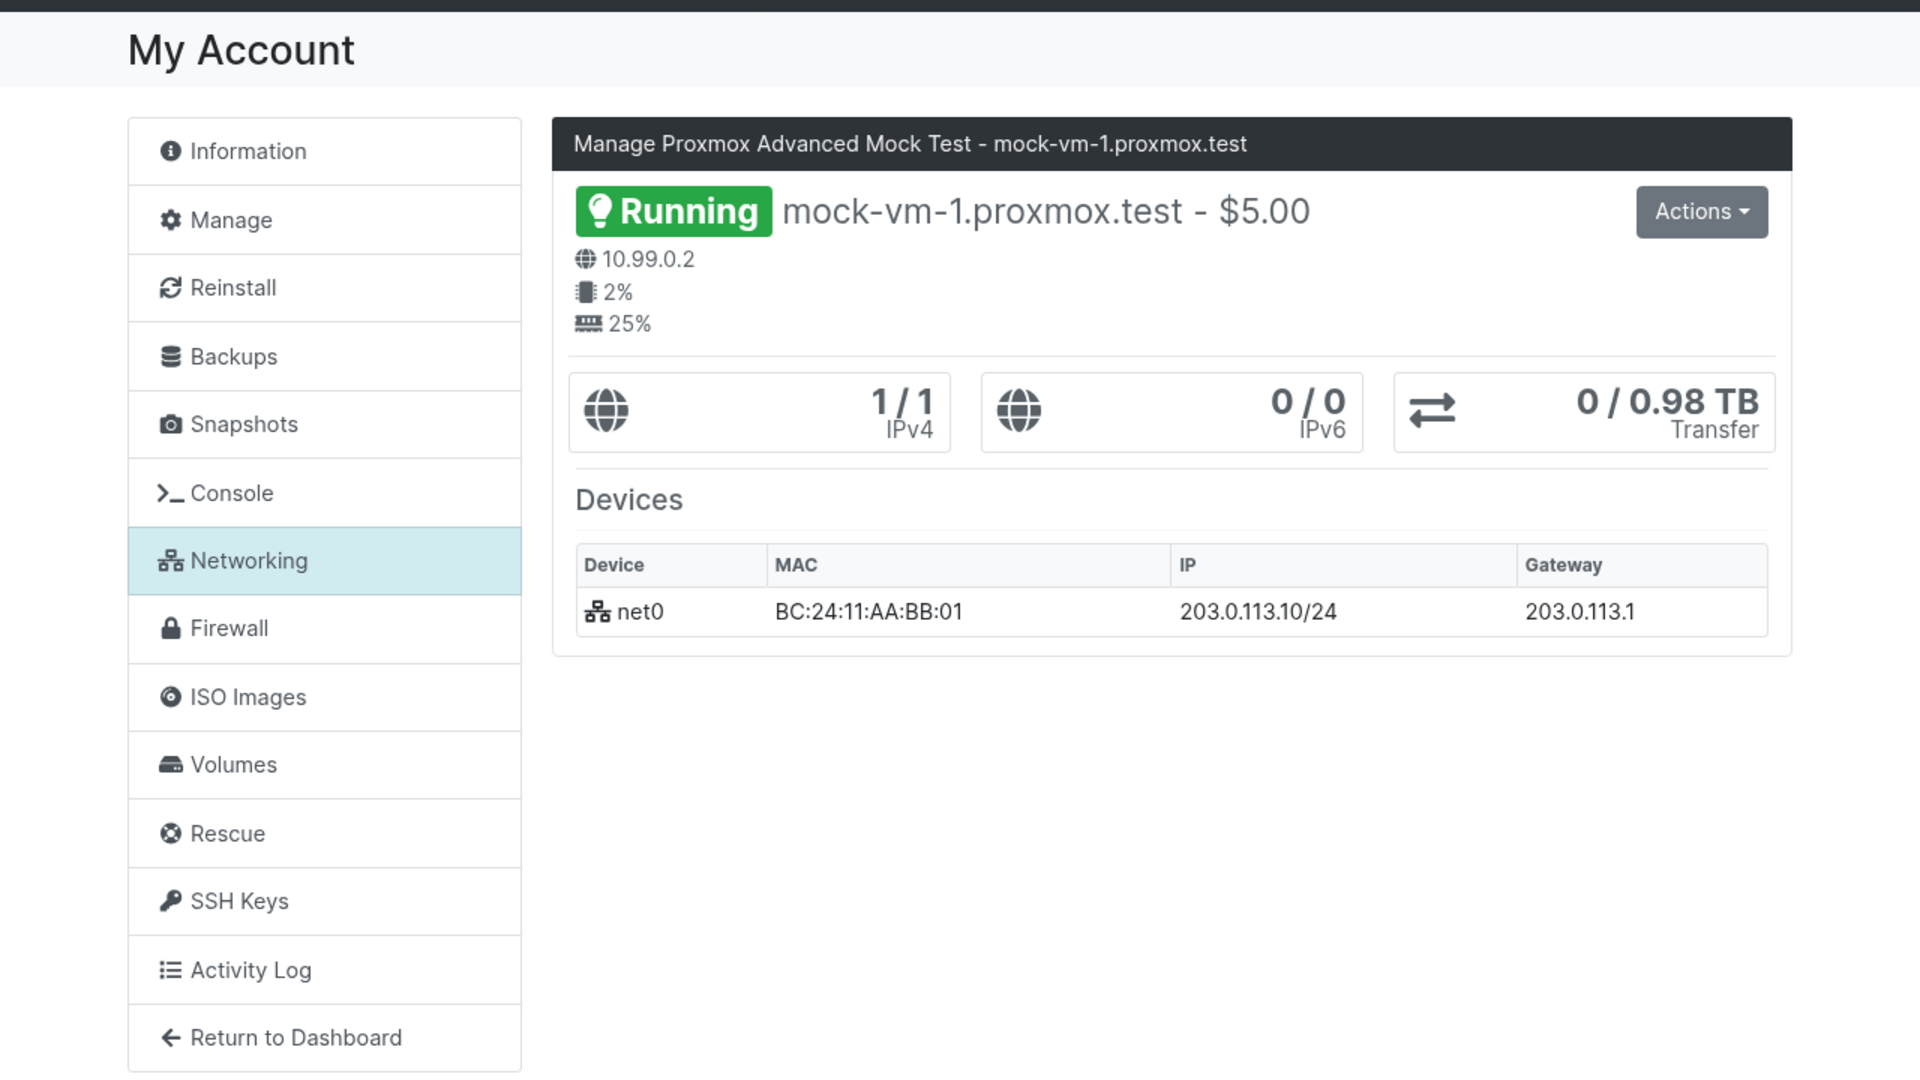Viewport: 1920px width, 1080px height.
Task: Click the Networking icon in the sidebar
Action: click(171, 561)
